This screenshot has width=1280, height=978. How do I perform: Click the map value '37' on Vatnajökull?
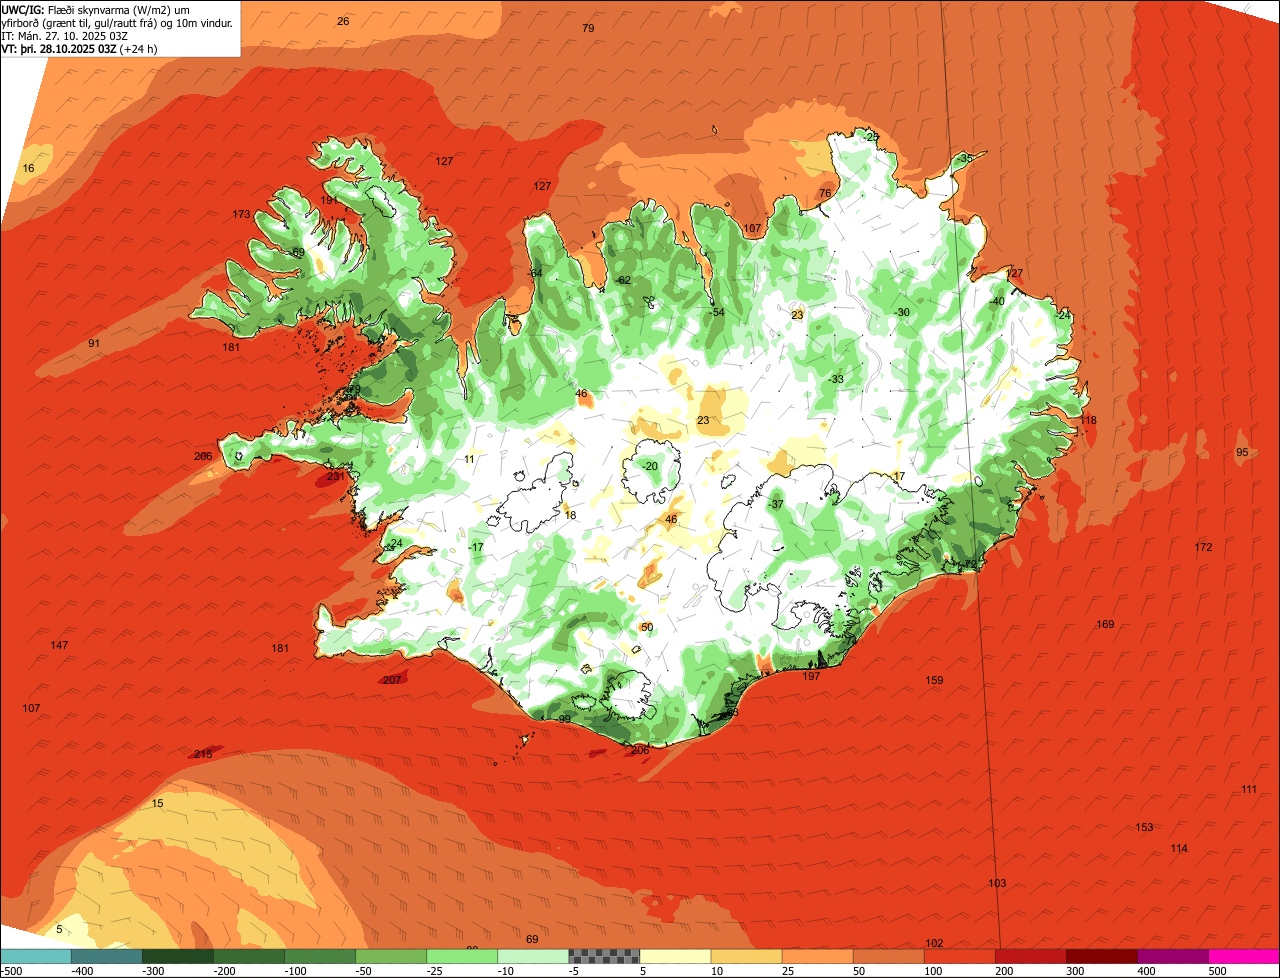point(777,504)
